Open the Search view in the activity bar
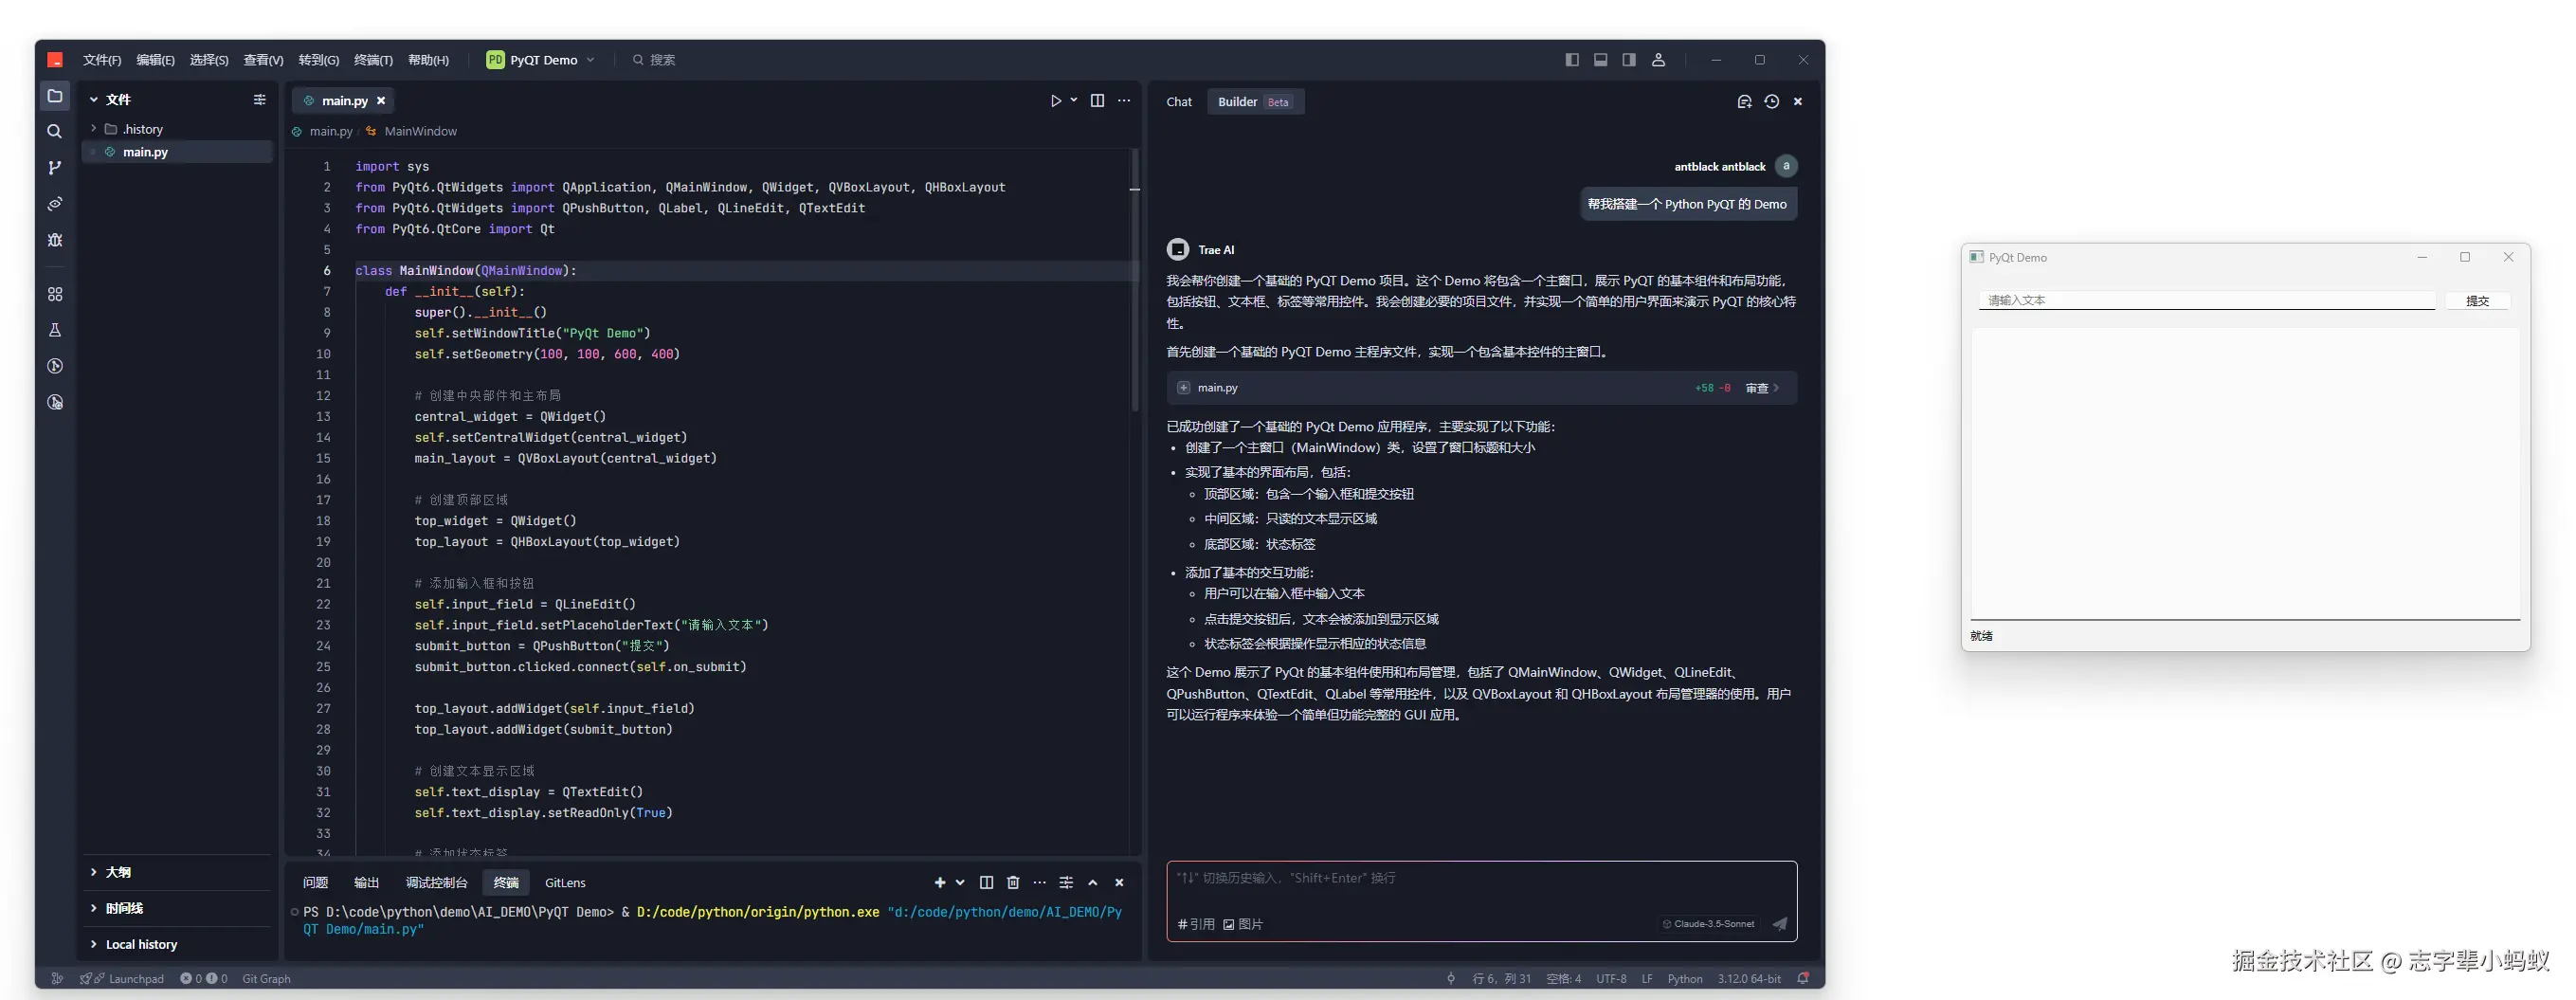Screen dimensions: 2576x1000 tap(55, 131)
